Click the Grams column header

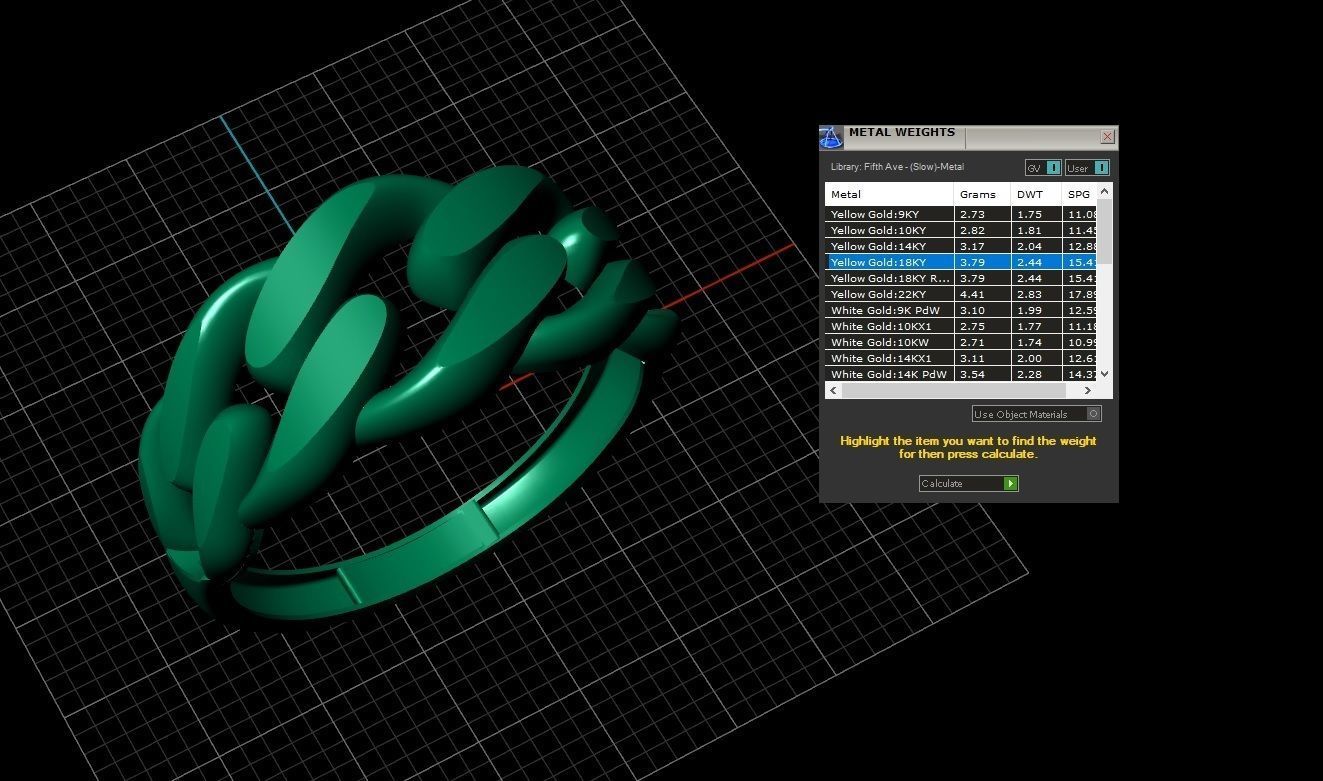pyautogui.click(x=982, y=194)
